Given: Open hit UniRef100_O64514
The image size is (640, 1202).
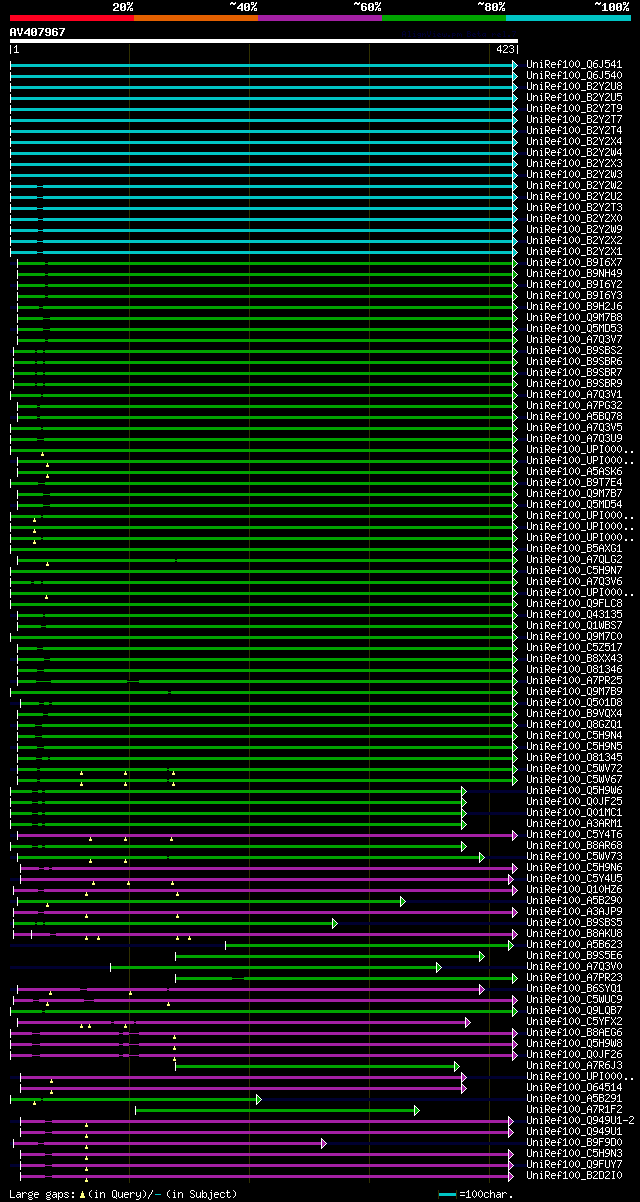Looking at the screenshot, I should click(x=575, y=1087).
